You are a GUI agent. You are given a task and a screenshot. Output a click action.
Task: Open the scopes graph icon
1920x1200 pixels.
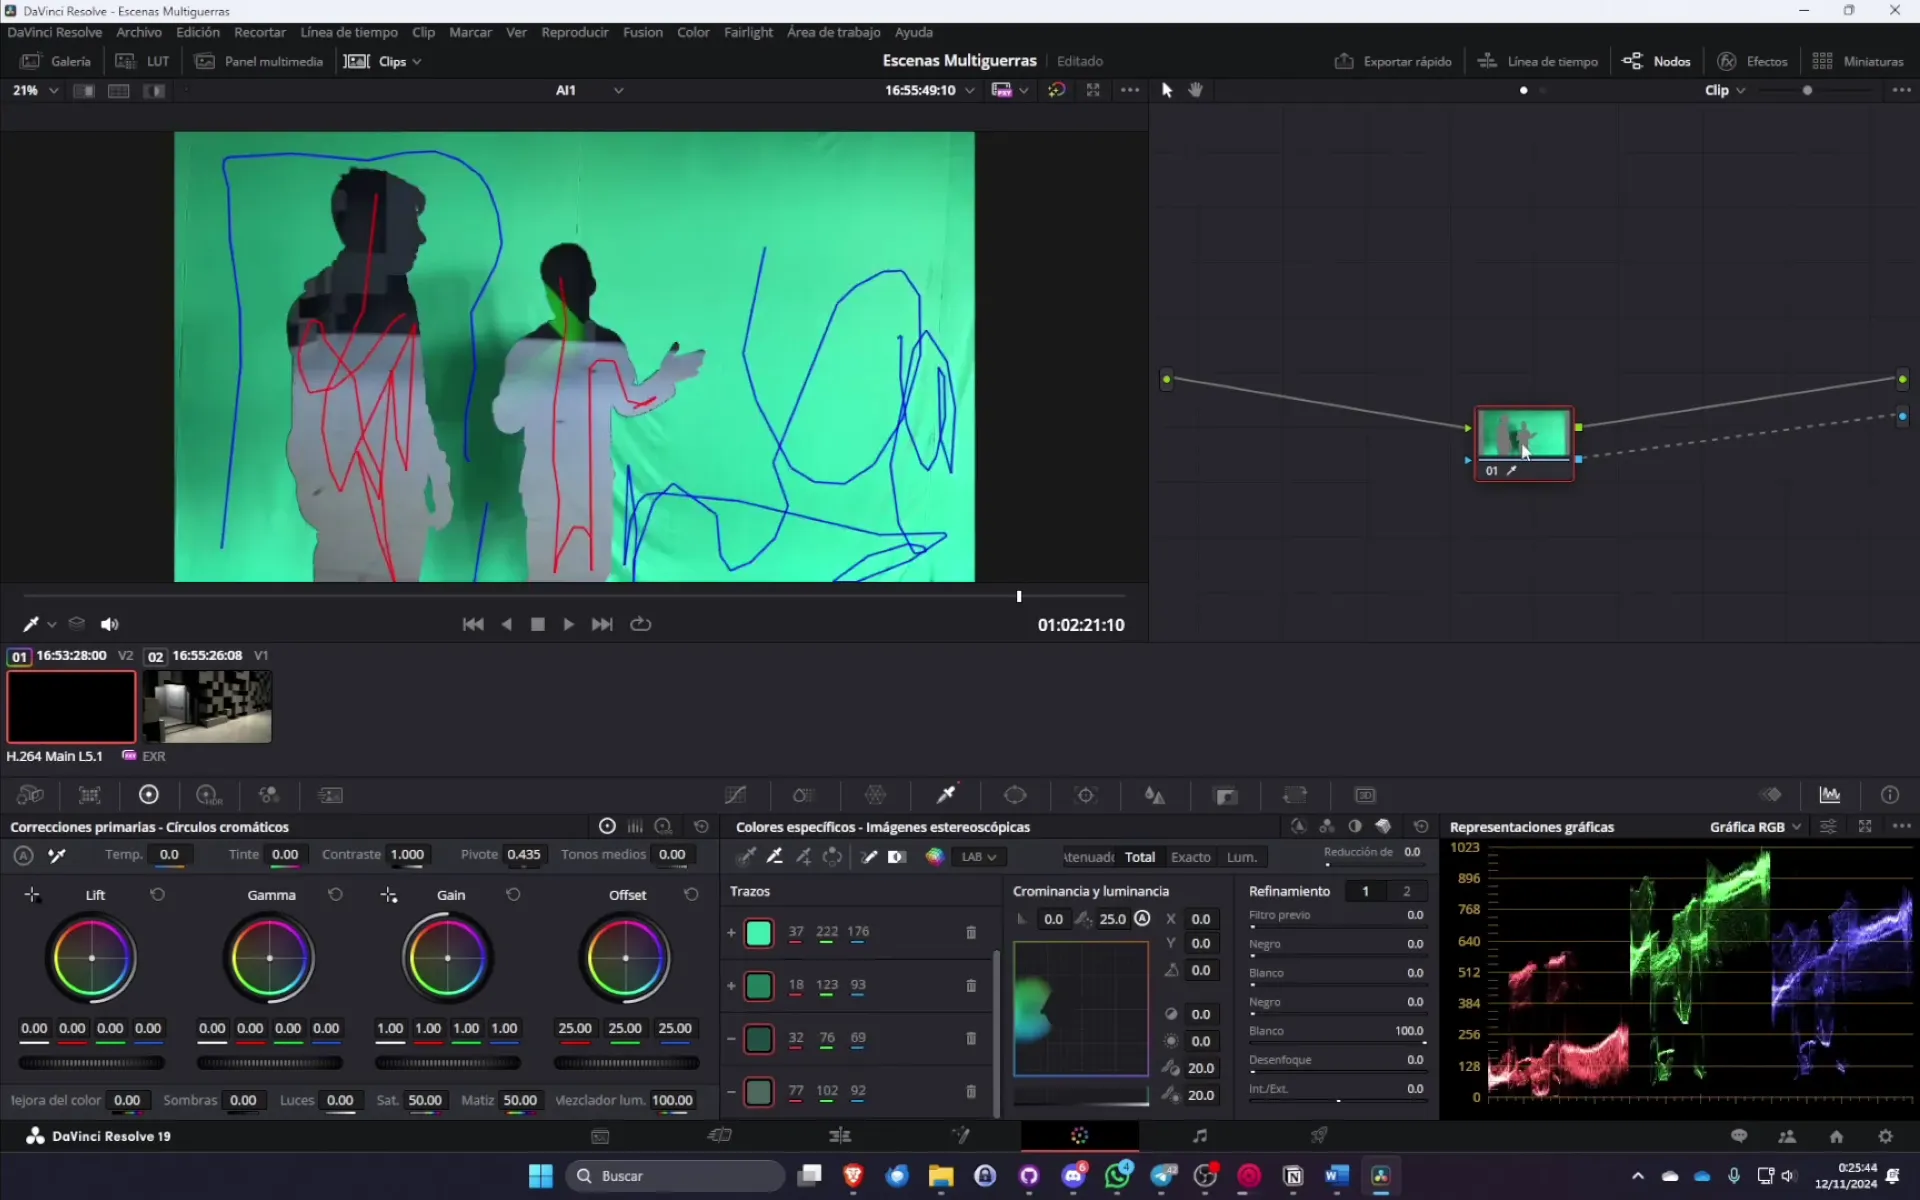(1830, 795)
